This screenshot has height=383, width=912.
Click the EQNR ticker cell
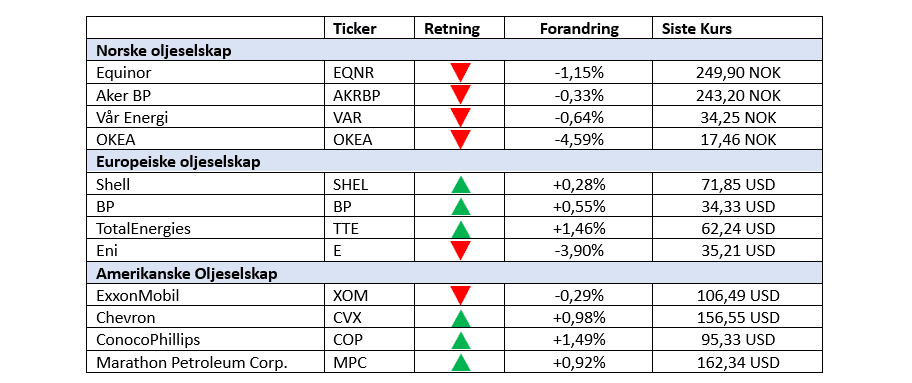pos(369,73)
